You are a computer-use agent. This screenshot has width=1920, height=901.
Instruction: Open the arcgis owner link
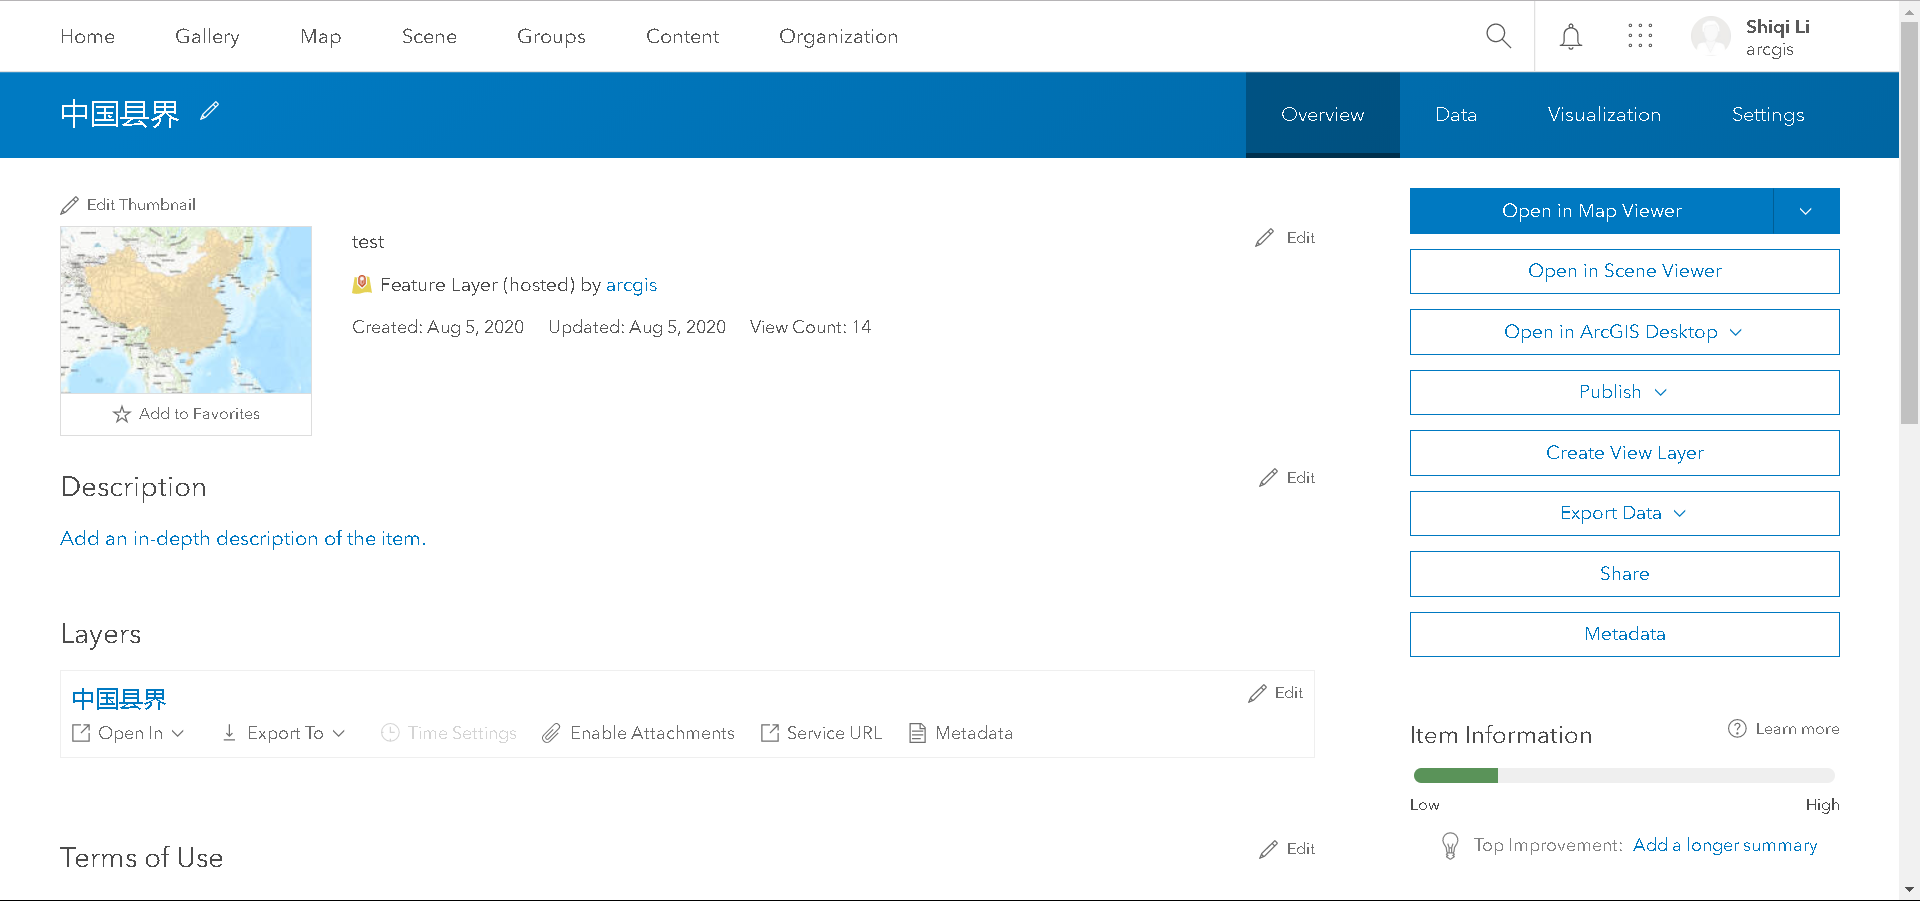[632, 285]
